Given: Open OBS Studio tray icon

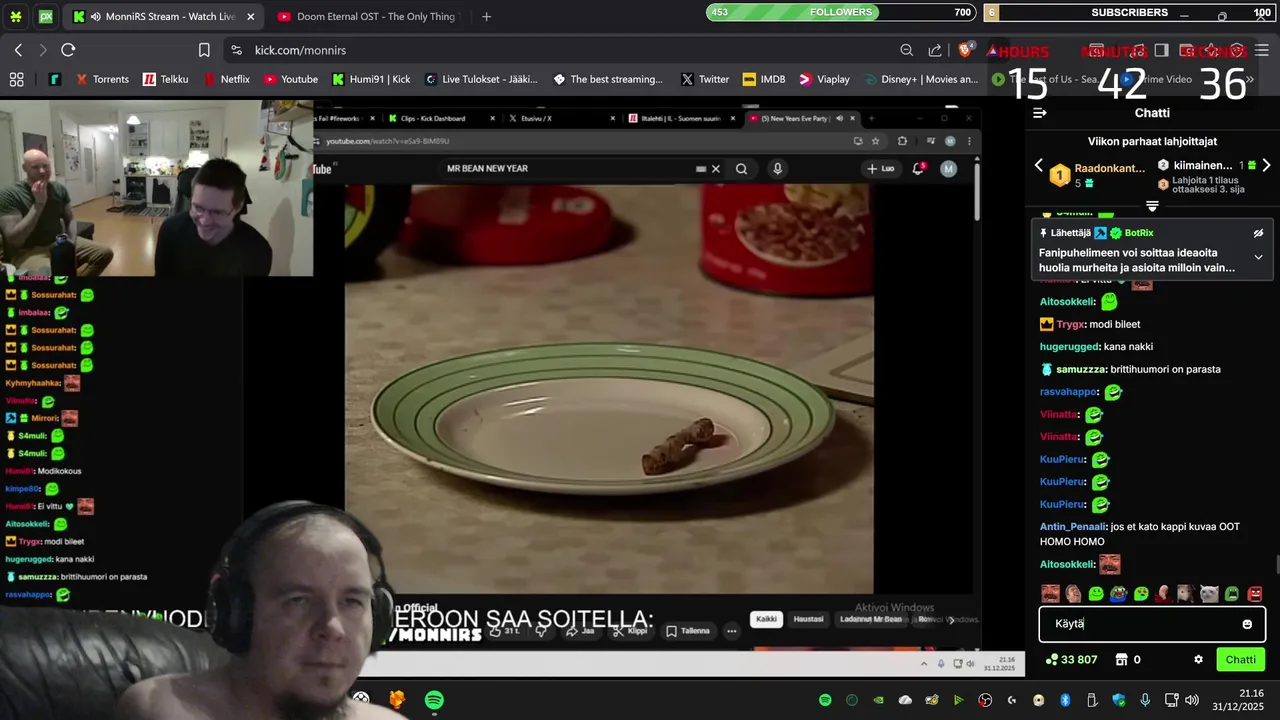Looking at the screenshot, I should tap(985, 700).
